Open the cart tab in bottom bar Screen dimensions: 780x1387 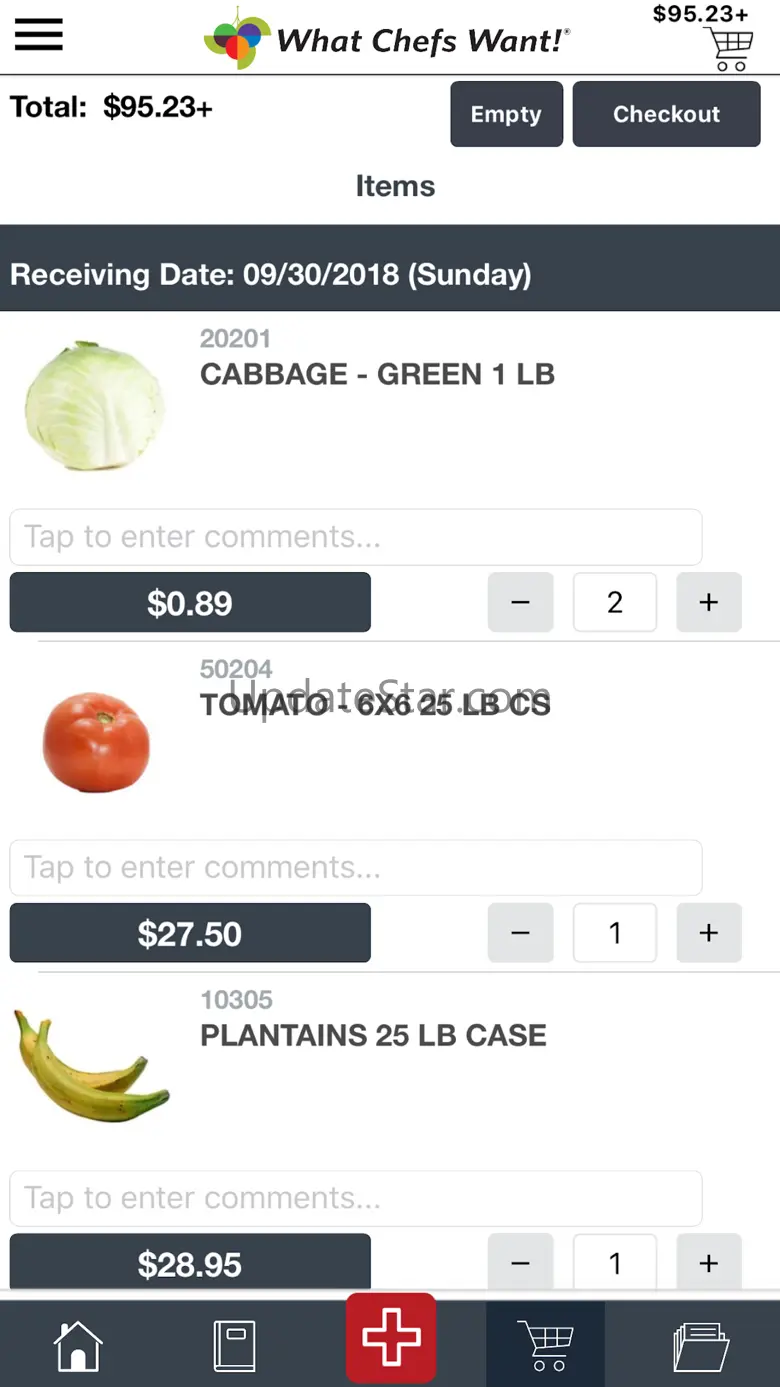pyautogui.click(x=545, y=1345)
